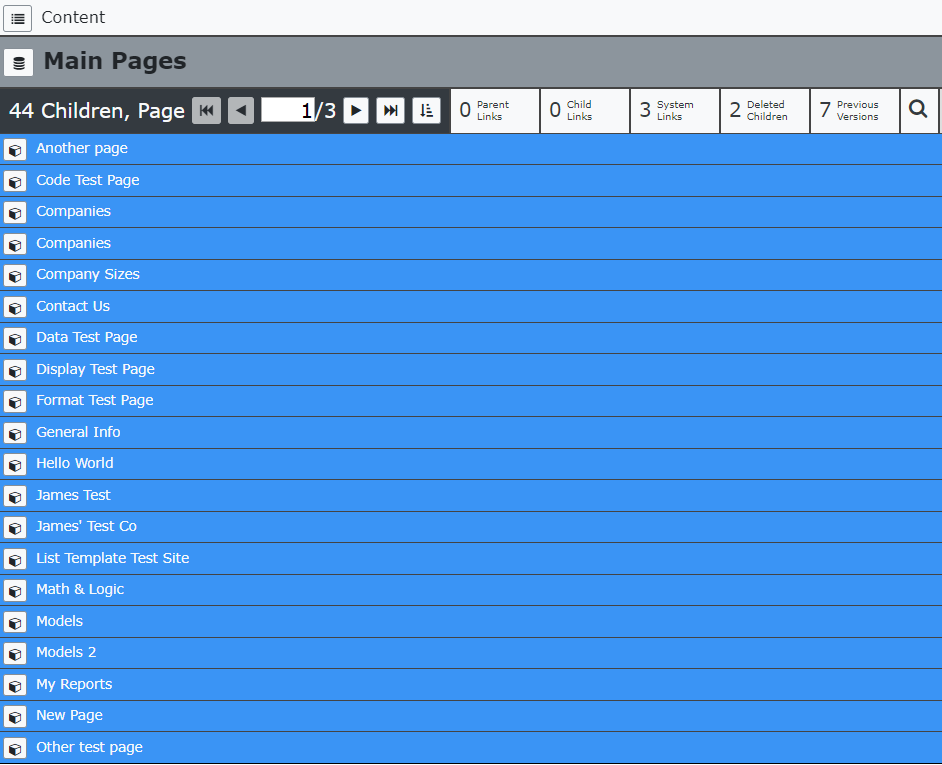This screenshot has height=765, width=942.
Task: Select the Models 2 row
Action: 471,653
